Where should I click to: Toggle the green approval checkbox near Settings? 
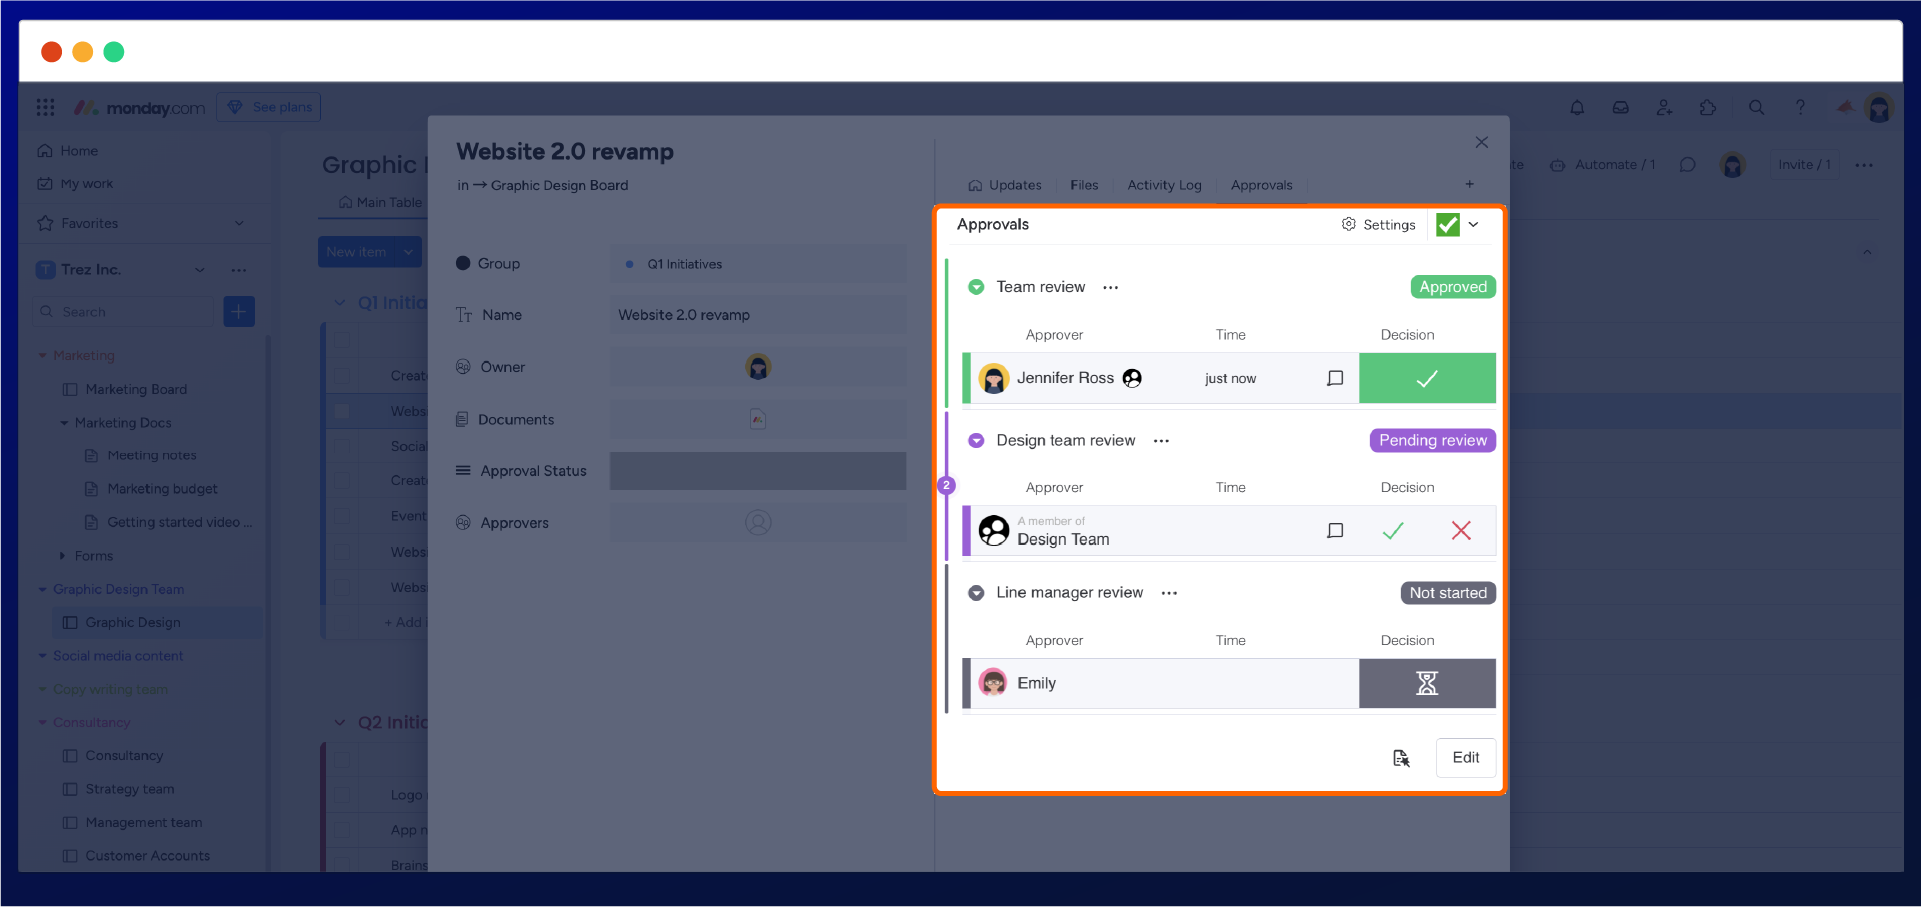(1447, 225)
